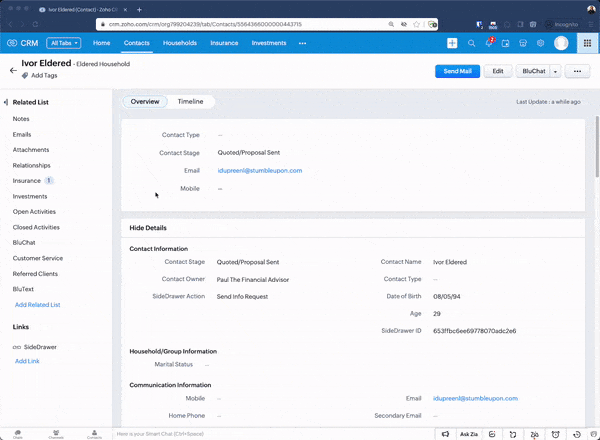
Task: Open the apps grid launcher icon
Action: (x=585, y=43)
